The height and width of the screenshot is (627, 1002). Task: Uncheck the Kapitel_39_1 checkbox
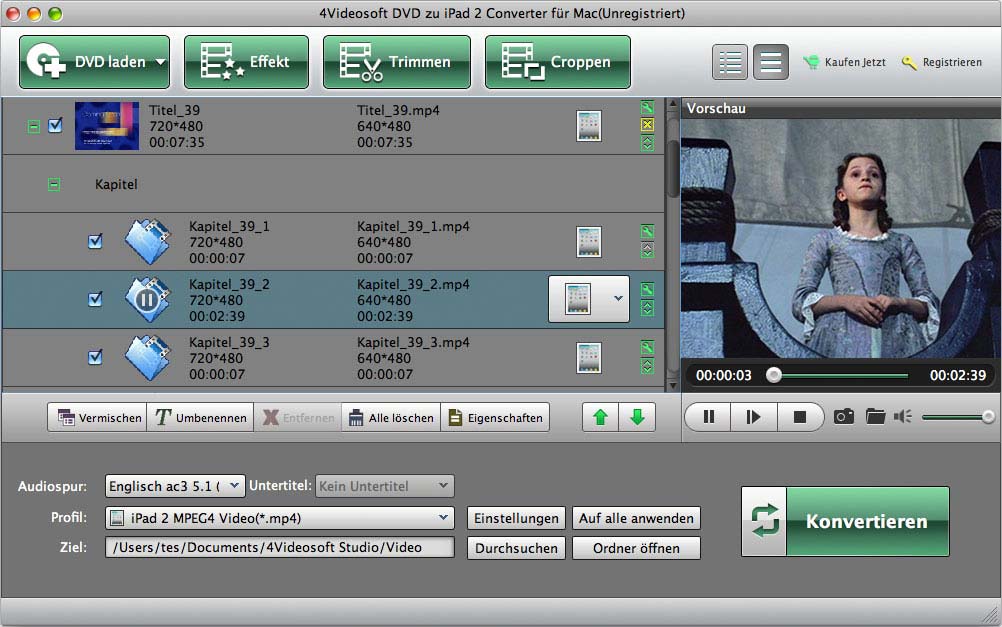pos(95,241)
